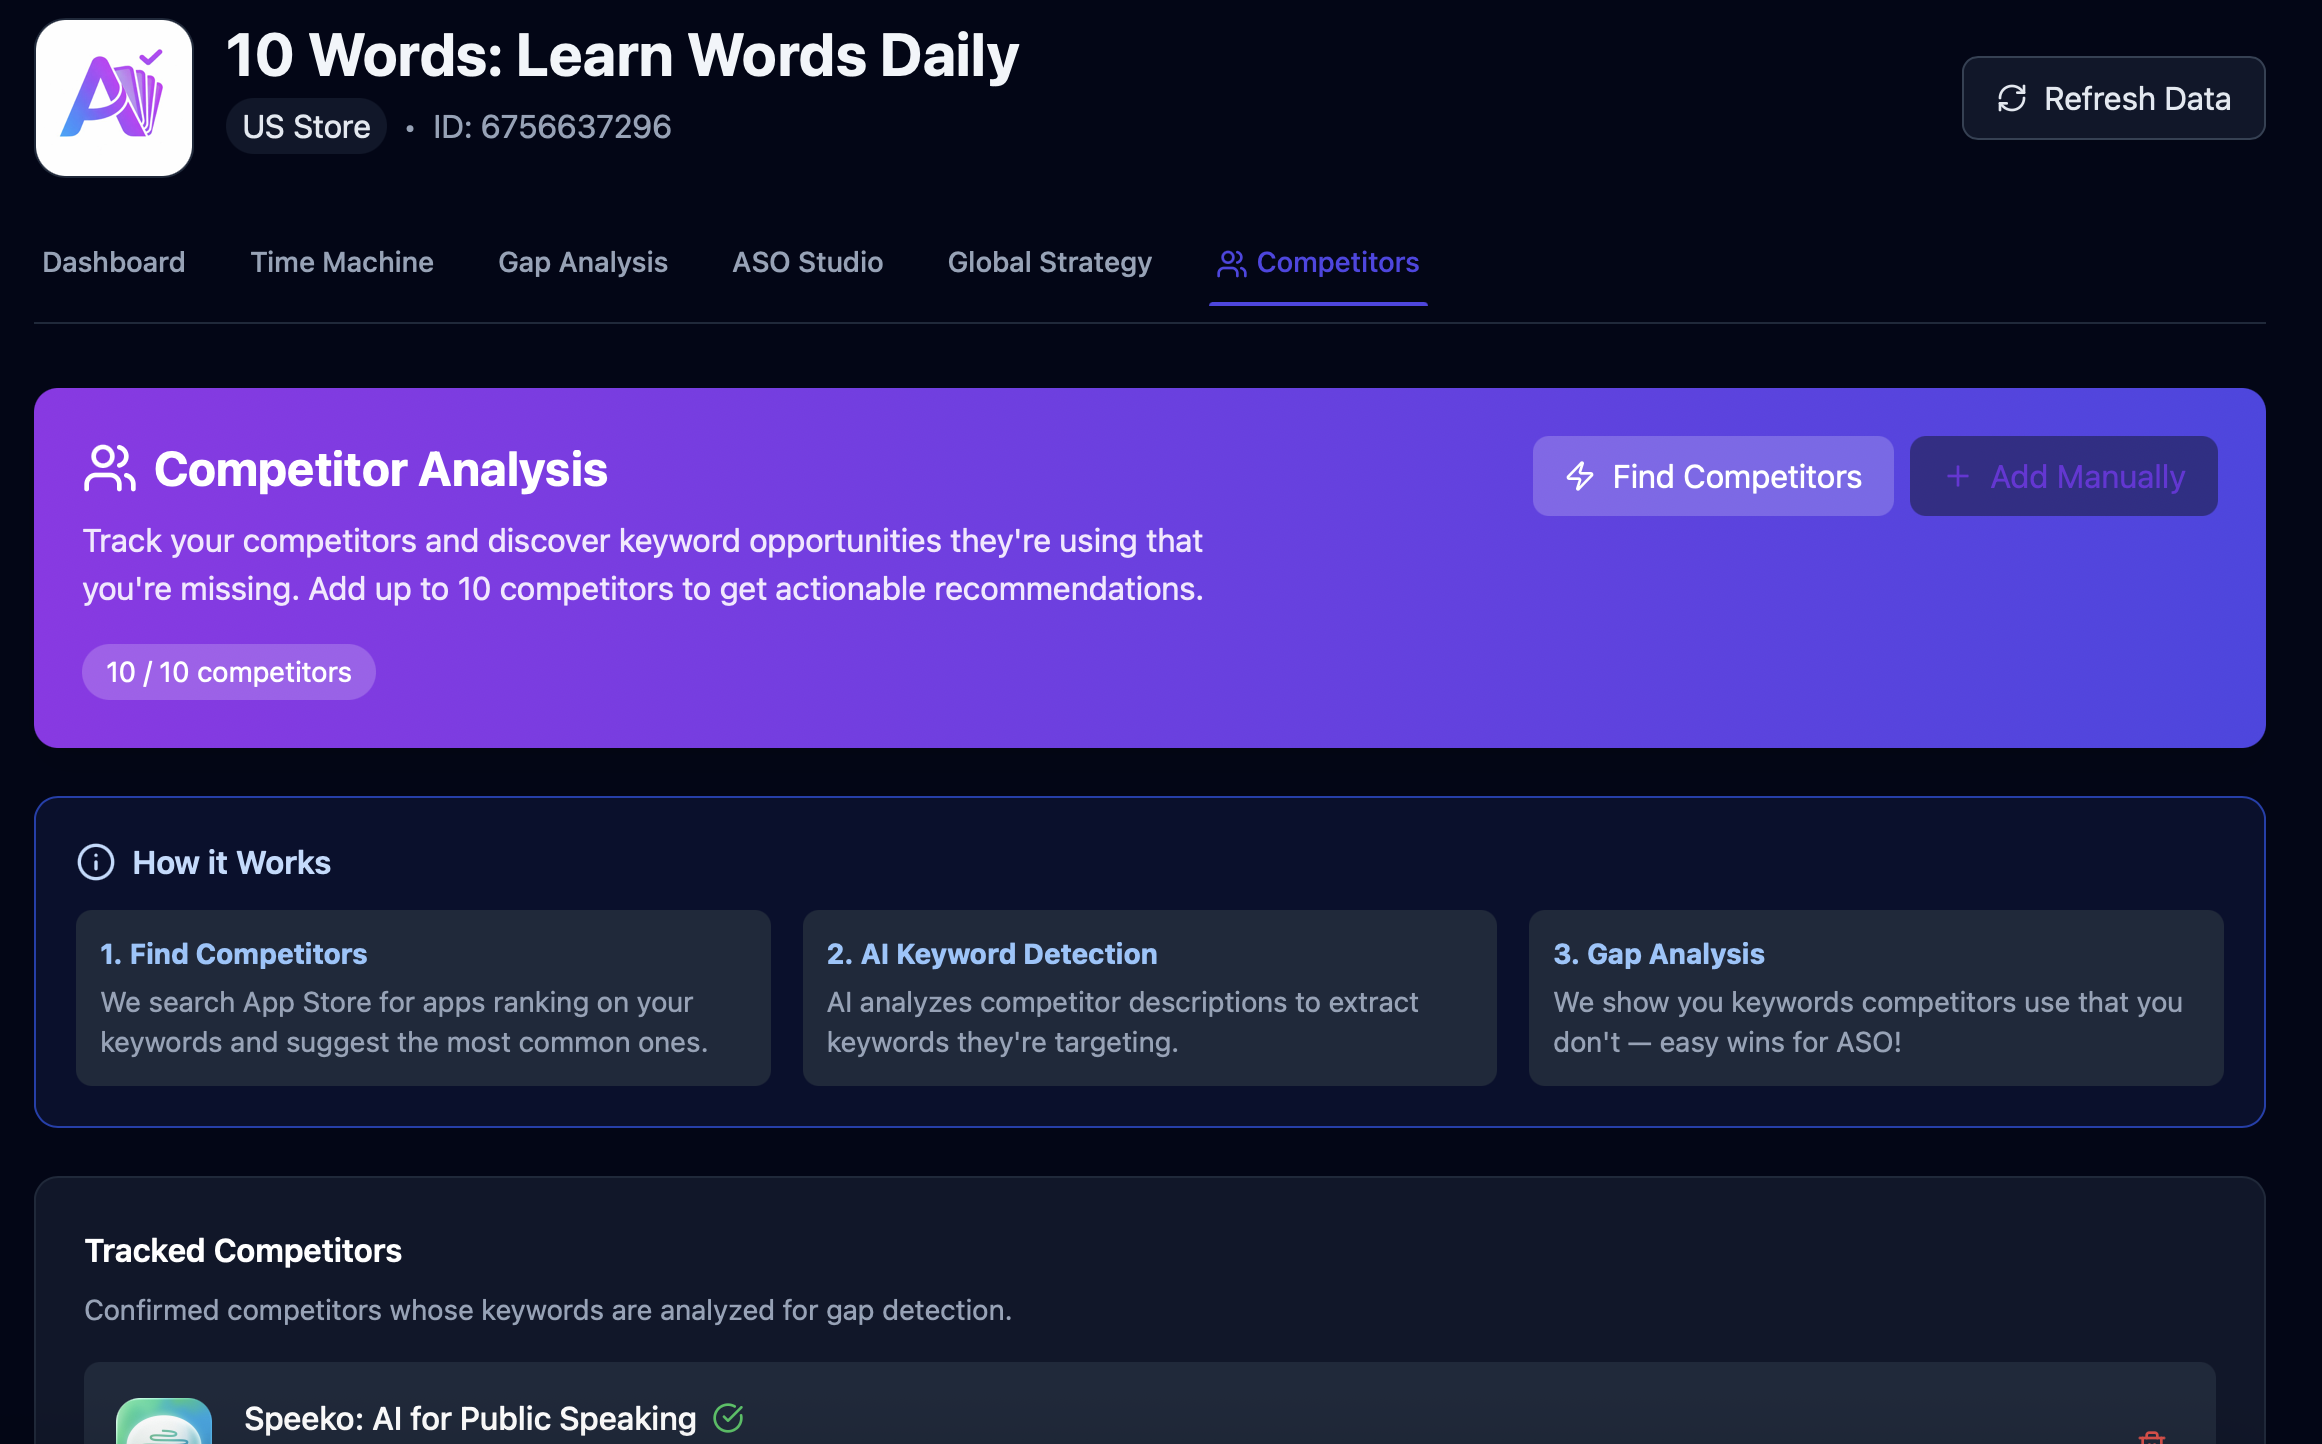2322x1444 pixels.
Task: Click the 10 Words app icon
Action: tap(114, 98)
